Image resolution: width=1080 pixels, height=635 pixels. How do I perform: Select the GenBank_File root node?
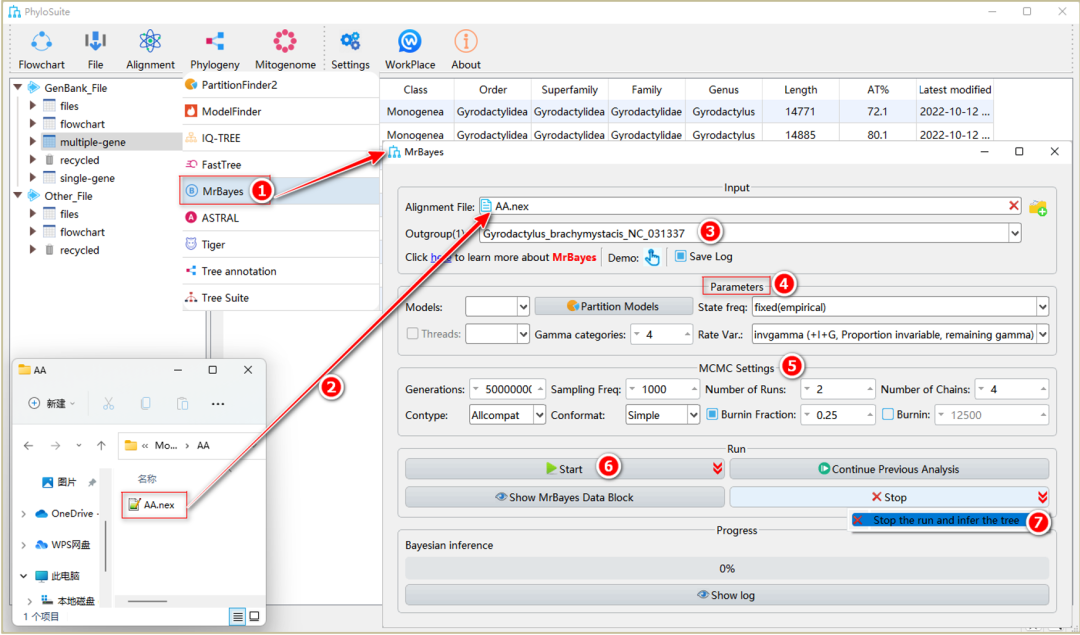click(x=76, y=88)
